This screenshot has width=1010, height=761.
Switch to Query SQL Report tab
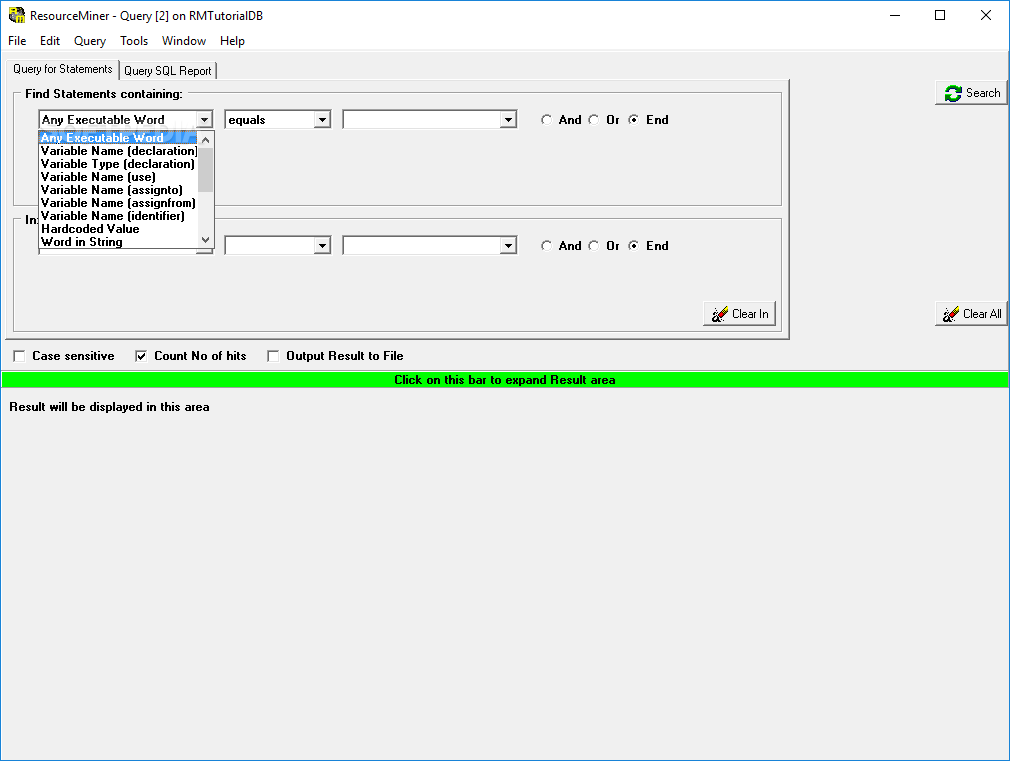coord(167,71)
